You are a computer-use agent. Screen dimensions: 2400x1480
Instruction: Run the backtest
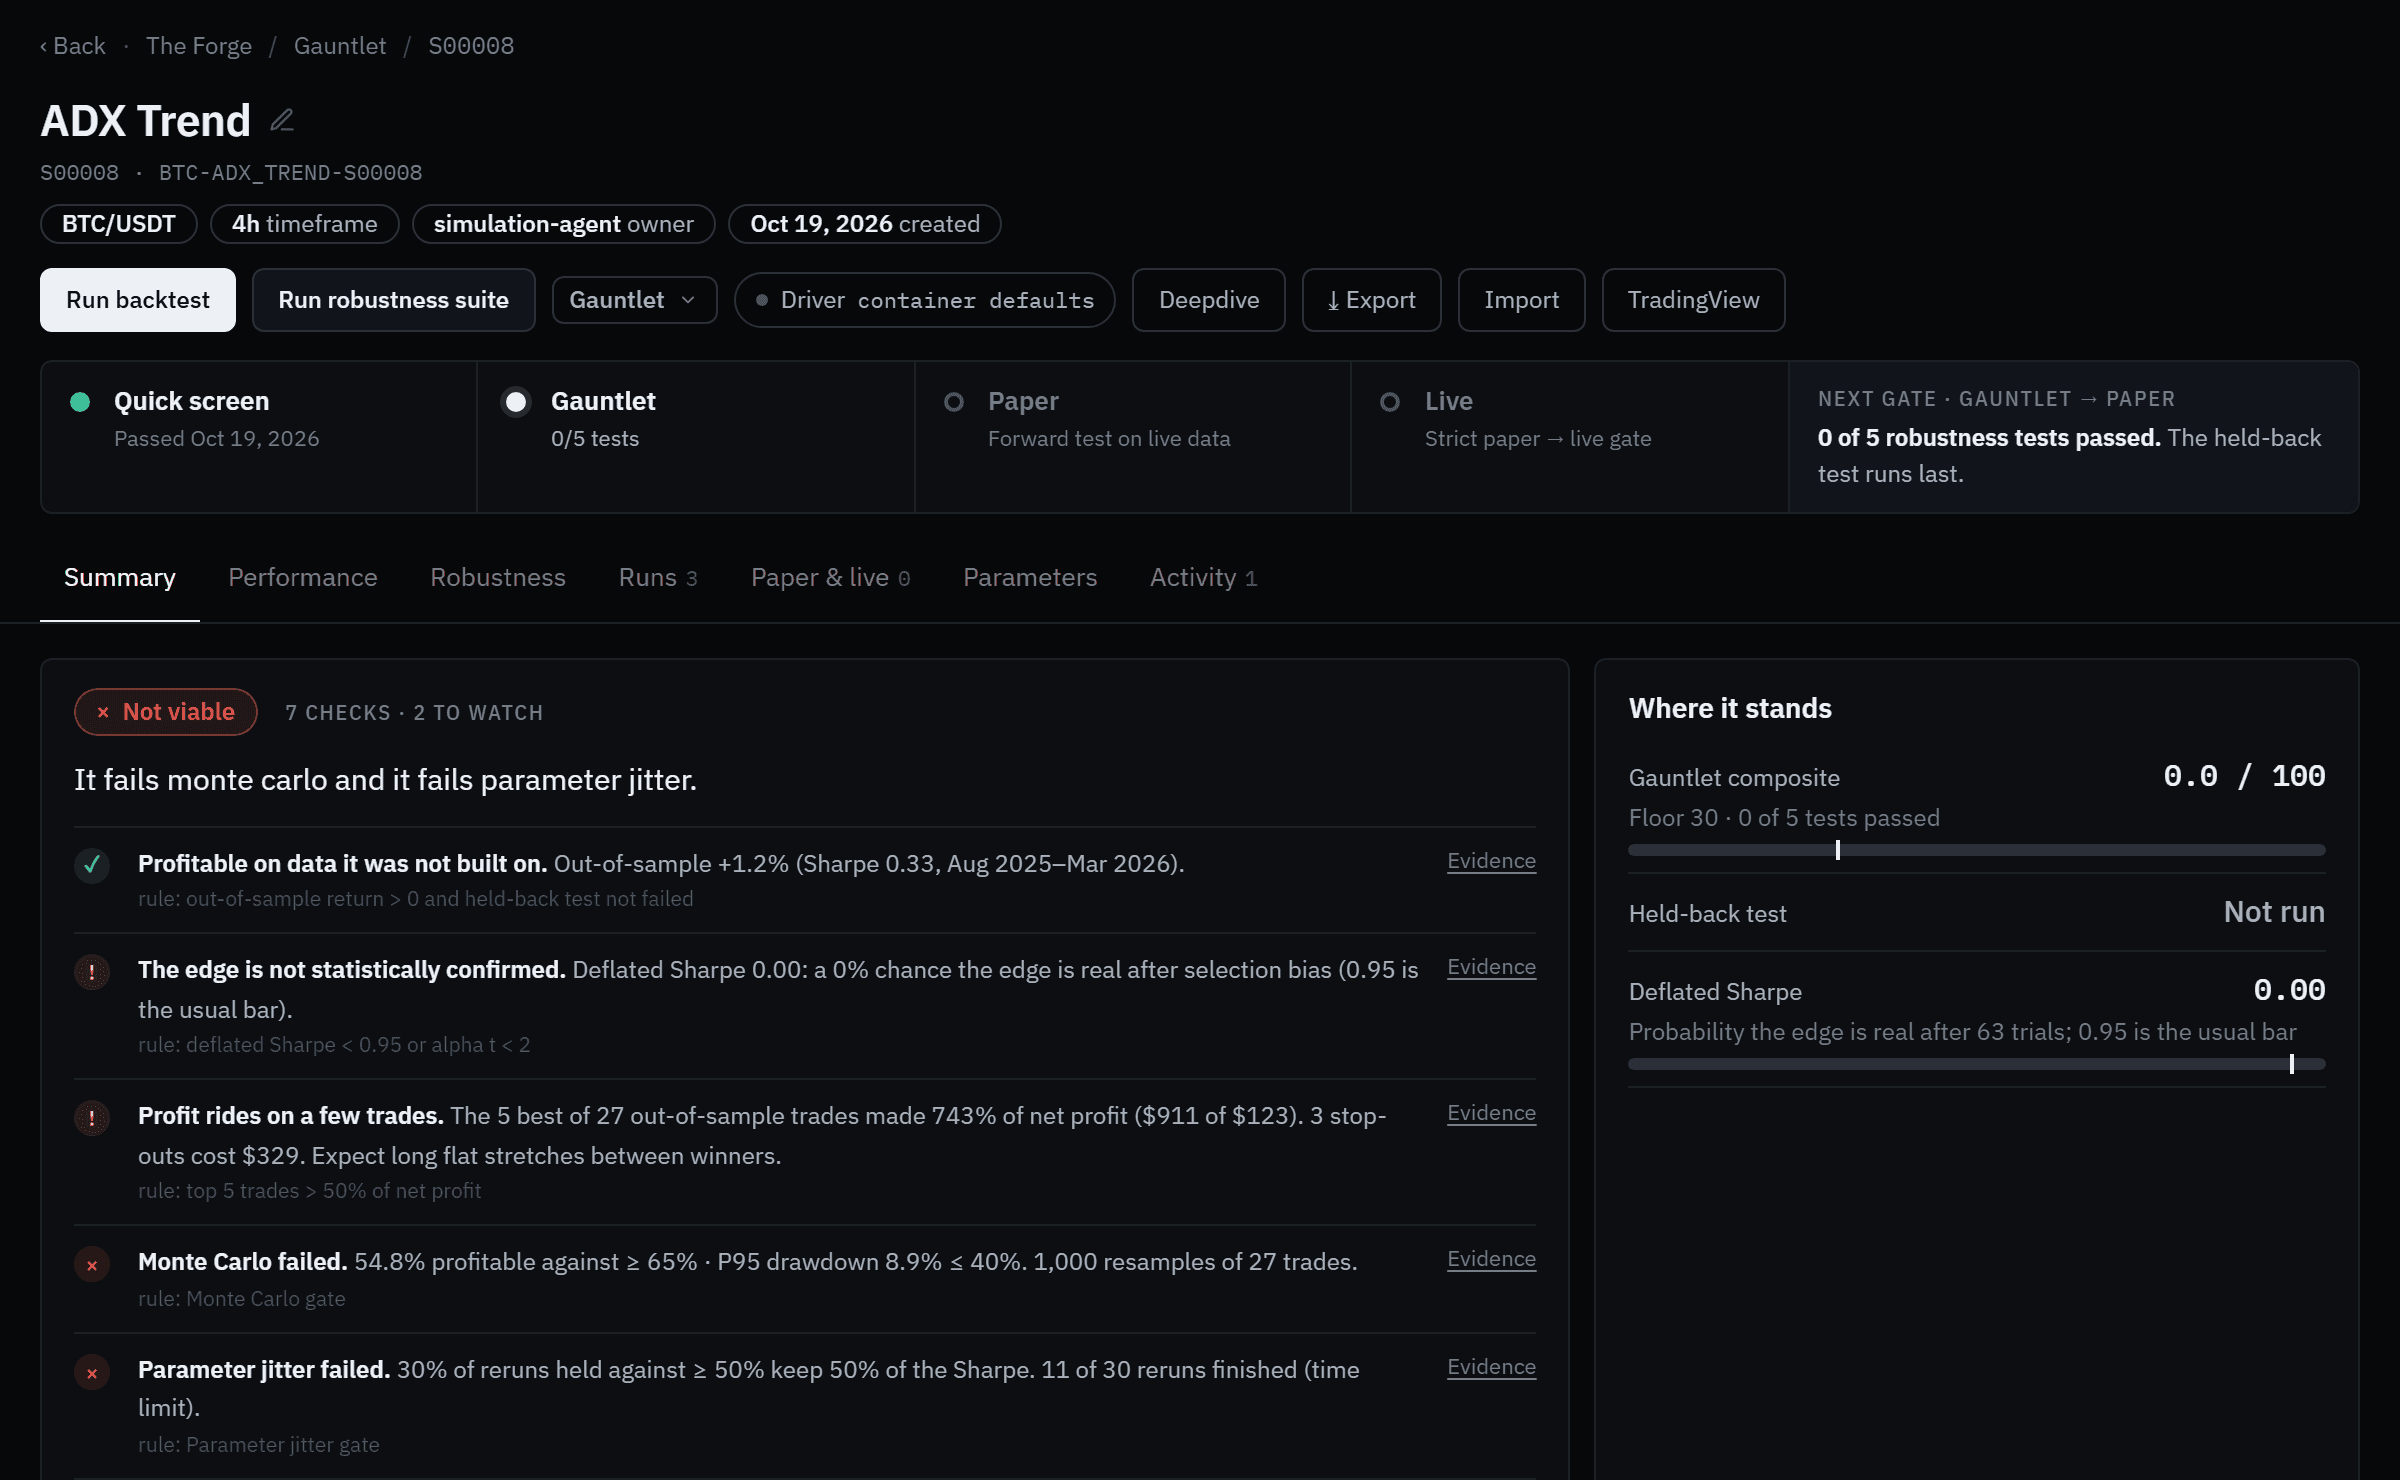tap(138, 300)
